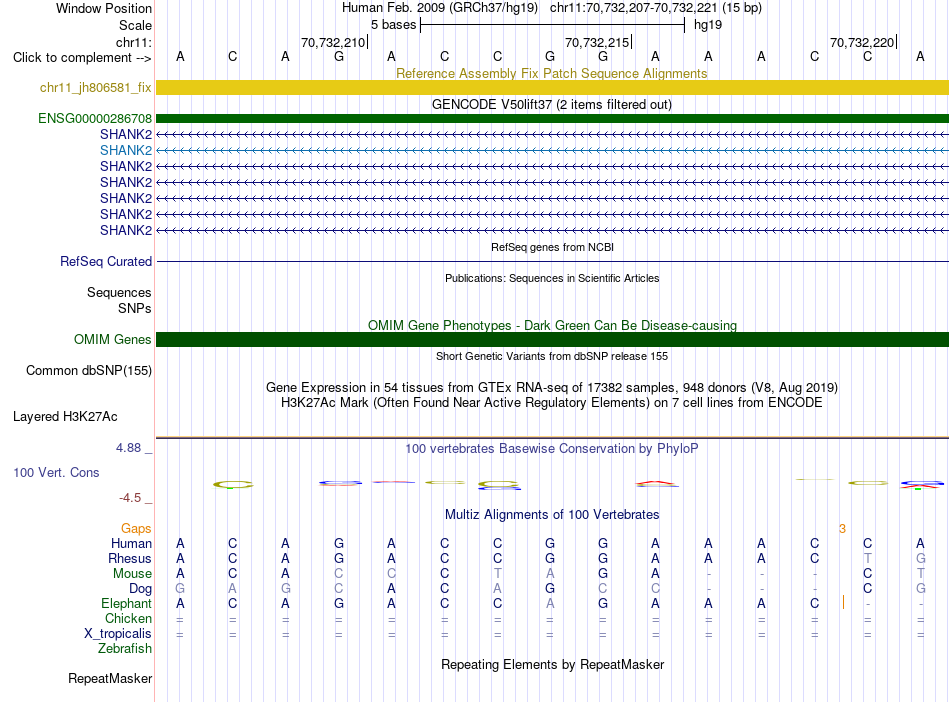Click the chr11: ruler label
This screenshot has width=950, height=702.
(133, 42)
